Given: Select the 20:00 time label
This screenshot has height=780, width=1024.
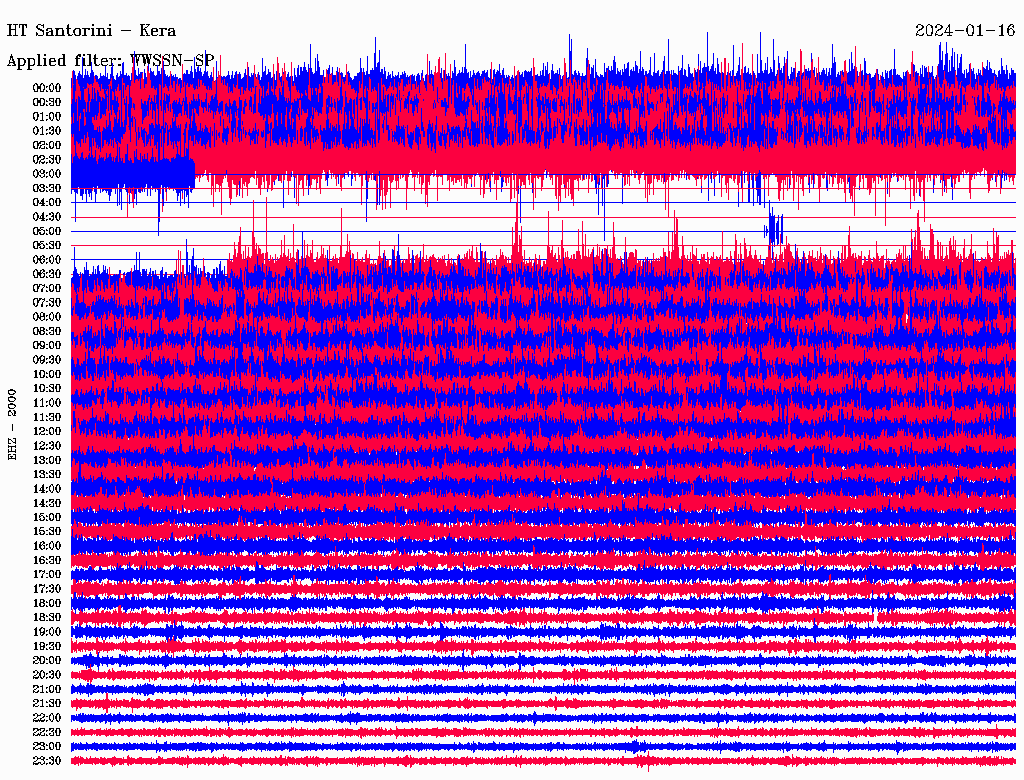Looking at the screenshot, I should click(47, 660).
